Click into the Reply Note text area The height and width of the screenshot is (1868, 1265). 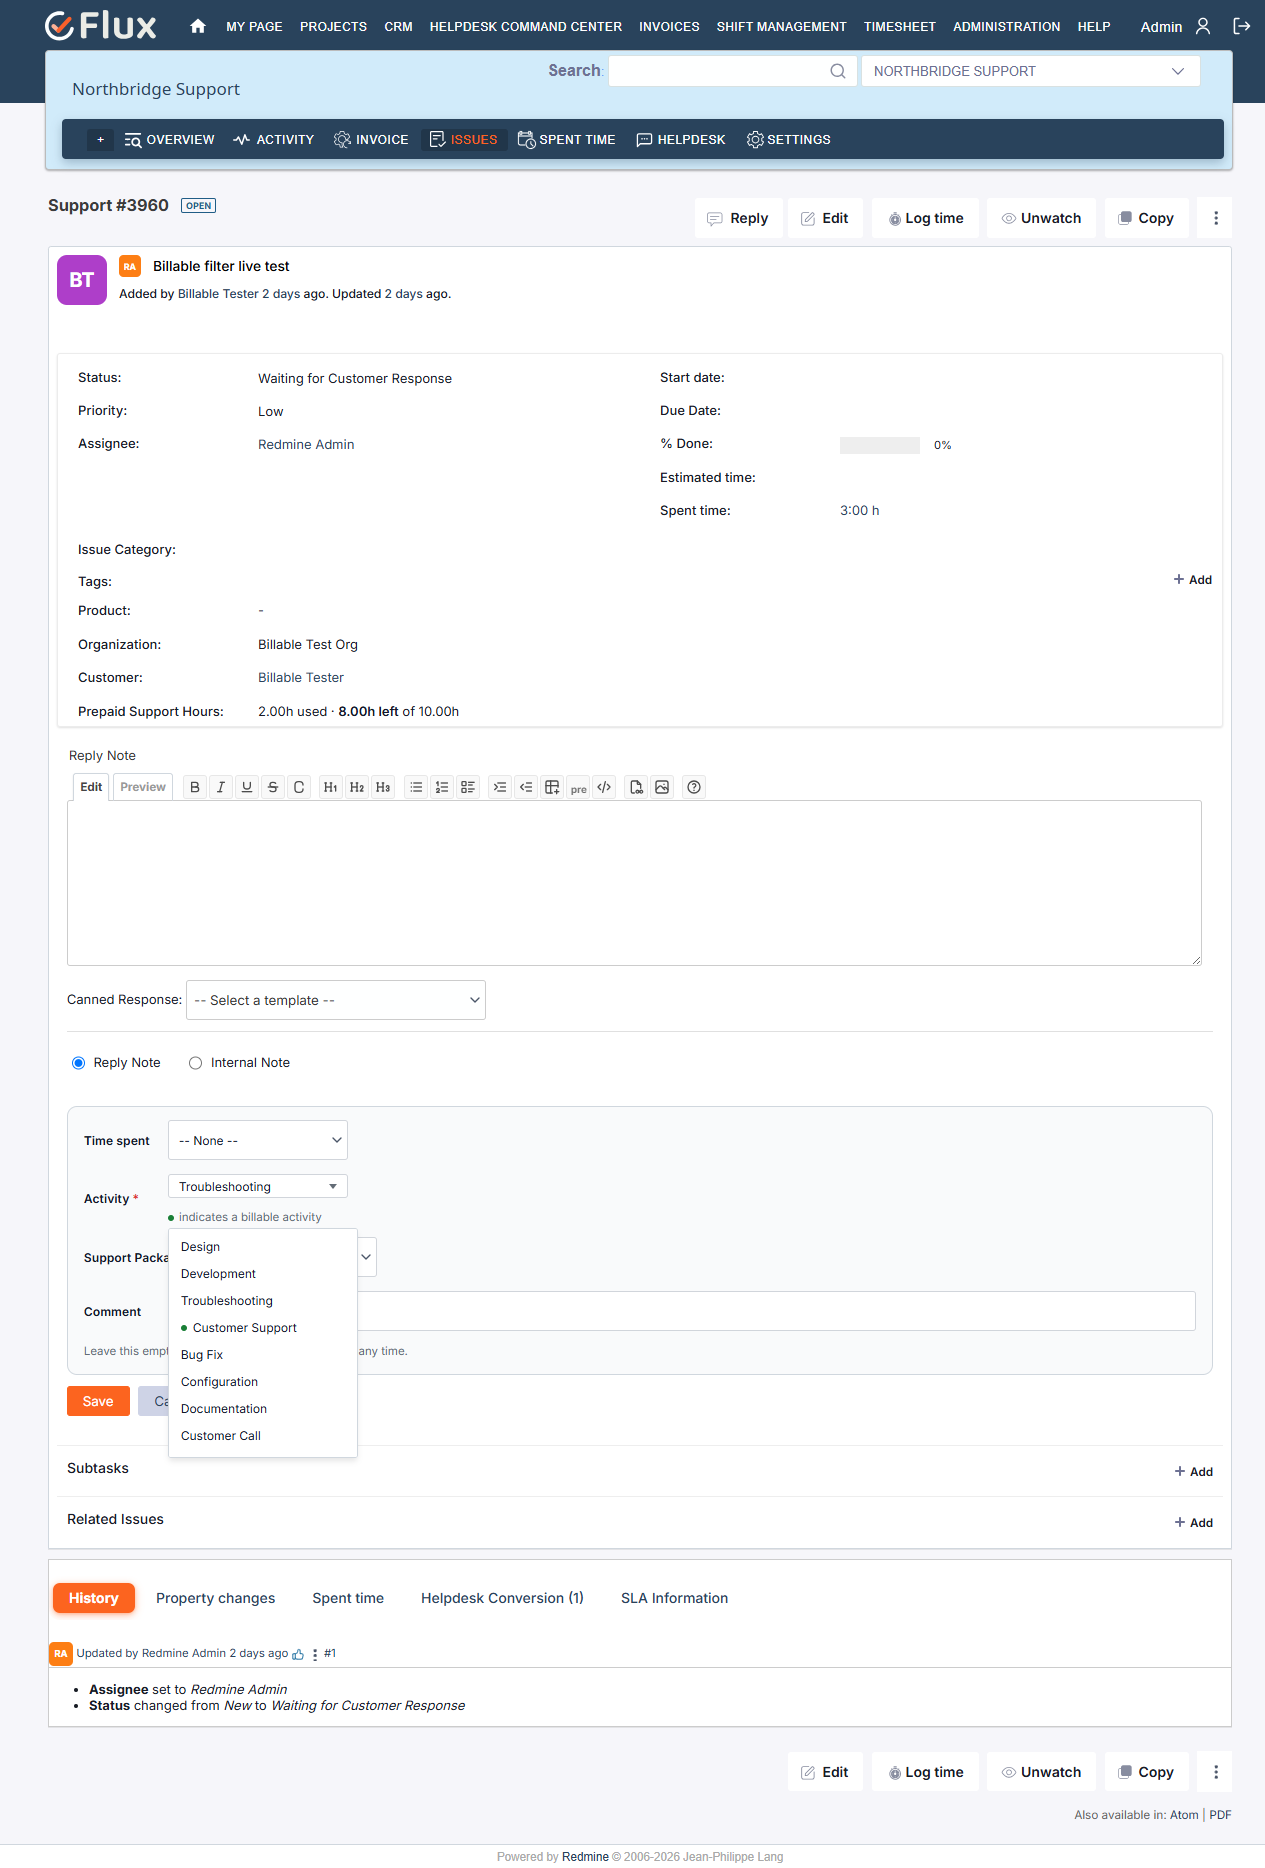634,883
